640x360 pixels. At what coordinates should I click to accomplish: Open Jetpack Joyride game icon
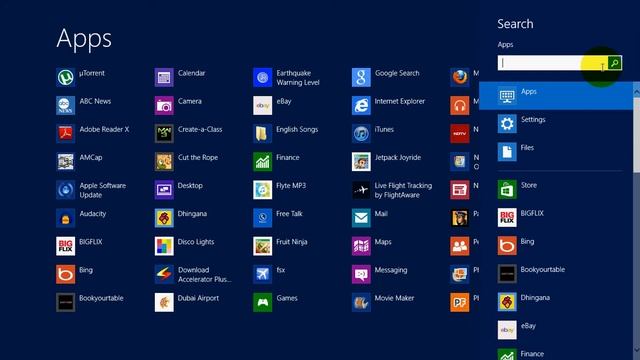click(x=361, y=162)
